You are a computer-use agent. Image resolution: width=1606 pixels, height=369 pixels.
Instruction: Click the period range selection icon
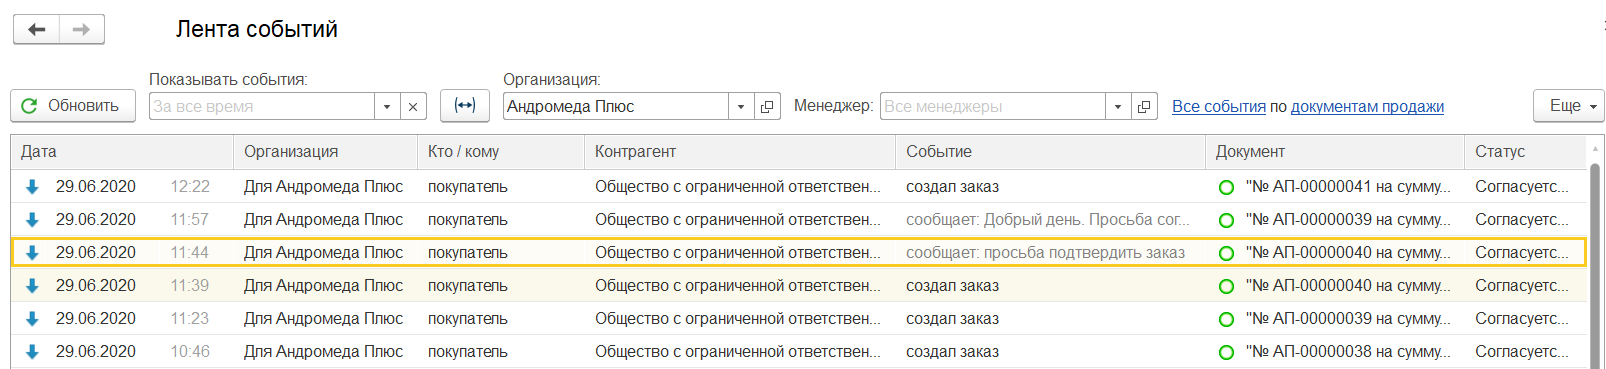[x=465, y=105]
